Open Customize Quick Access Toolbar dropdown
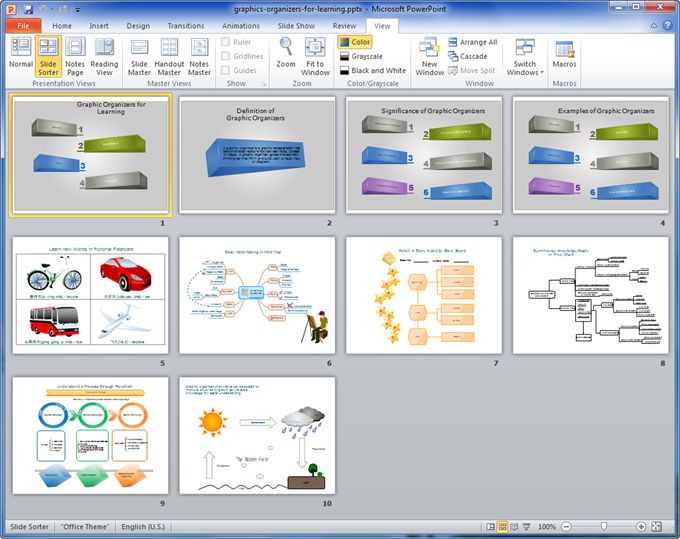Screen dimensions: 680x539 78,10
